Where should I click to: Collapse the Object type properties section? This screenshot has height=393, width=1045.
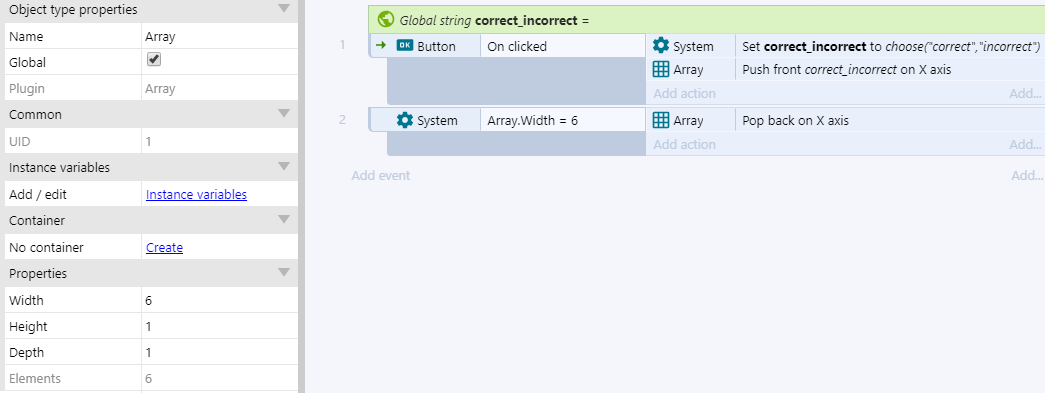[x=284, y=9]
